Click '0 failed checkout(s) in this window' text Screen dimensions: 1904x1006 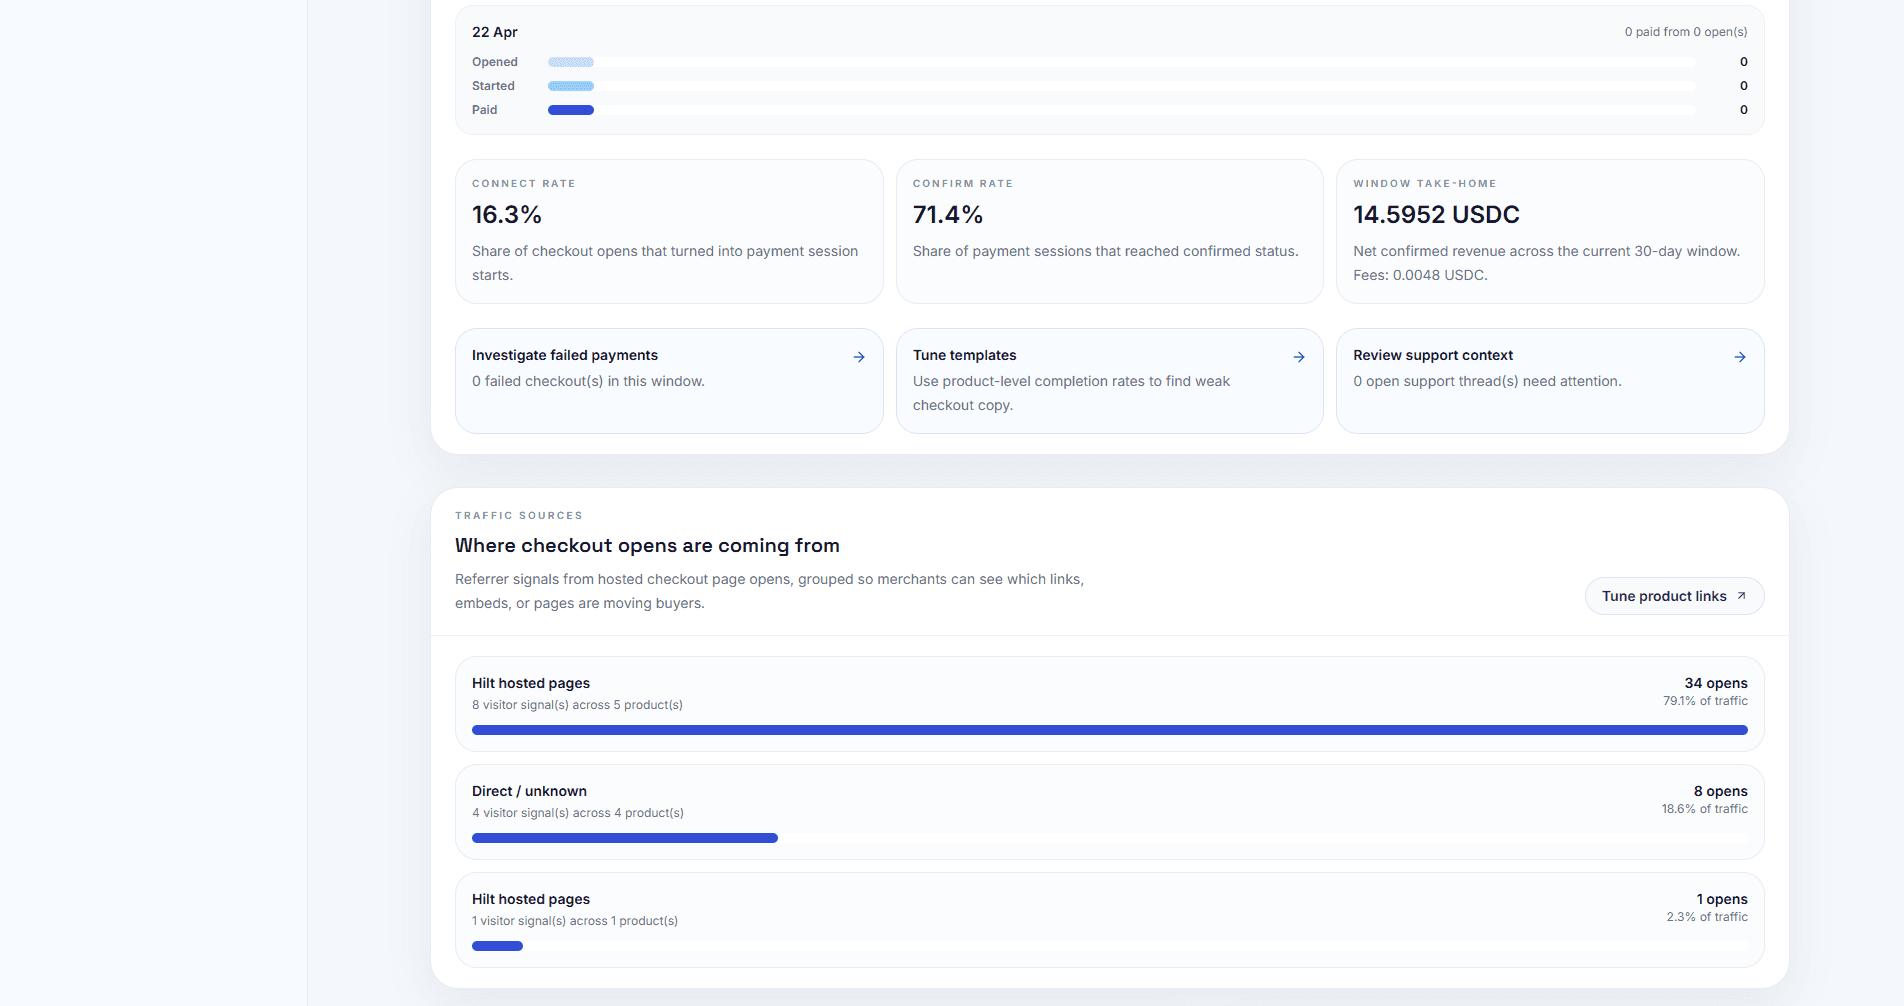click(x=588, y=381)
